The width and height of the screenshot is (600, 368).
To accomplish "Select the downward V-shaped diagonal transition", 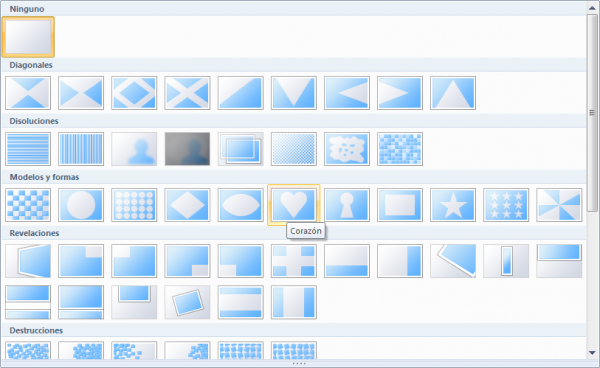I will (294, 93).
